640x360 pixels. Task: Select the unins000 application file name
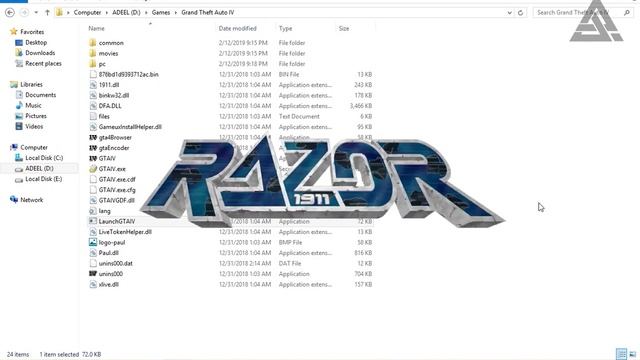[111, 274]
